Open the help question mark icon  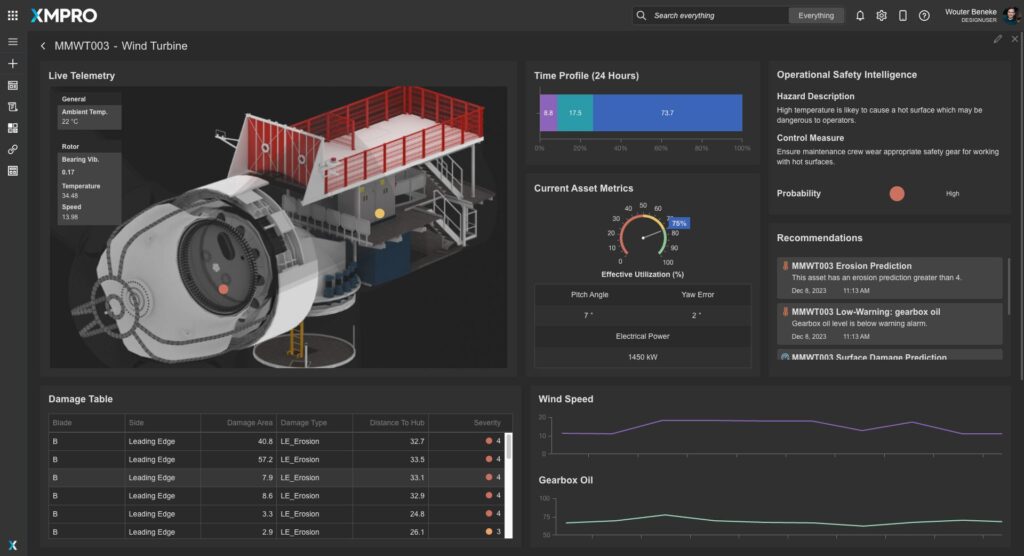(x=924, y=15)
